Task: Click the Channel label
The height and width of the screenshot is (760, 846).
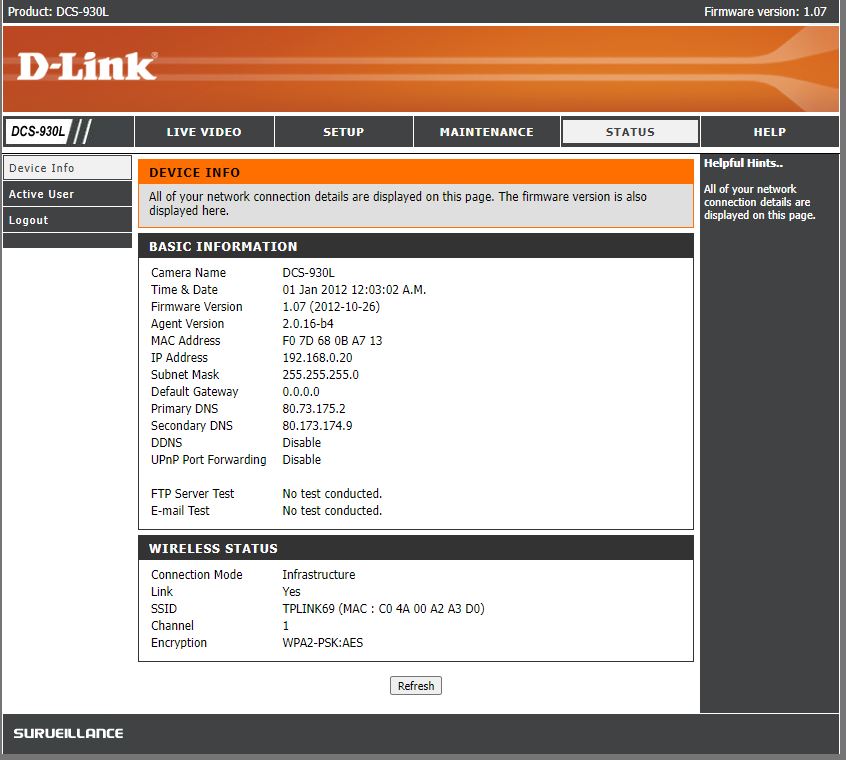Action: click(173, 626)
